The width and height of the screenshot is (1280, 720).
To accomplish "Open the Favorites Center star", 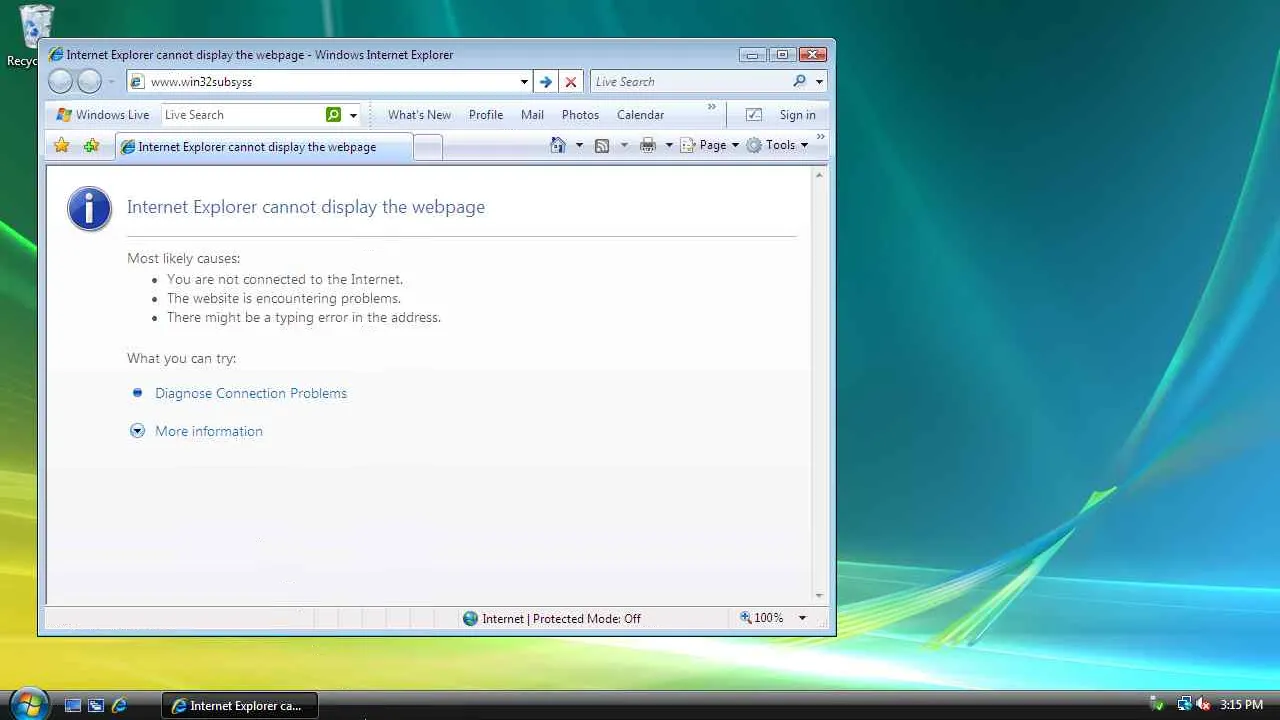I will (x=62, y=146).
